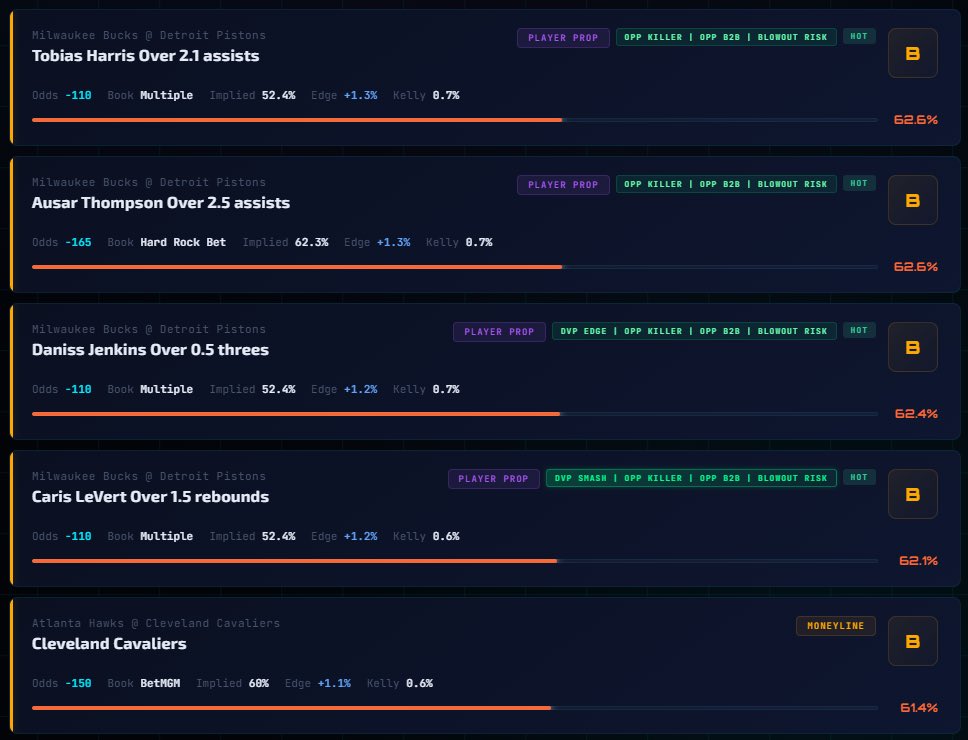Screen dimensions: 968x740
Task: Click DVP EDGE tags on Daniss Jenkins card
Action: (694, 331)
